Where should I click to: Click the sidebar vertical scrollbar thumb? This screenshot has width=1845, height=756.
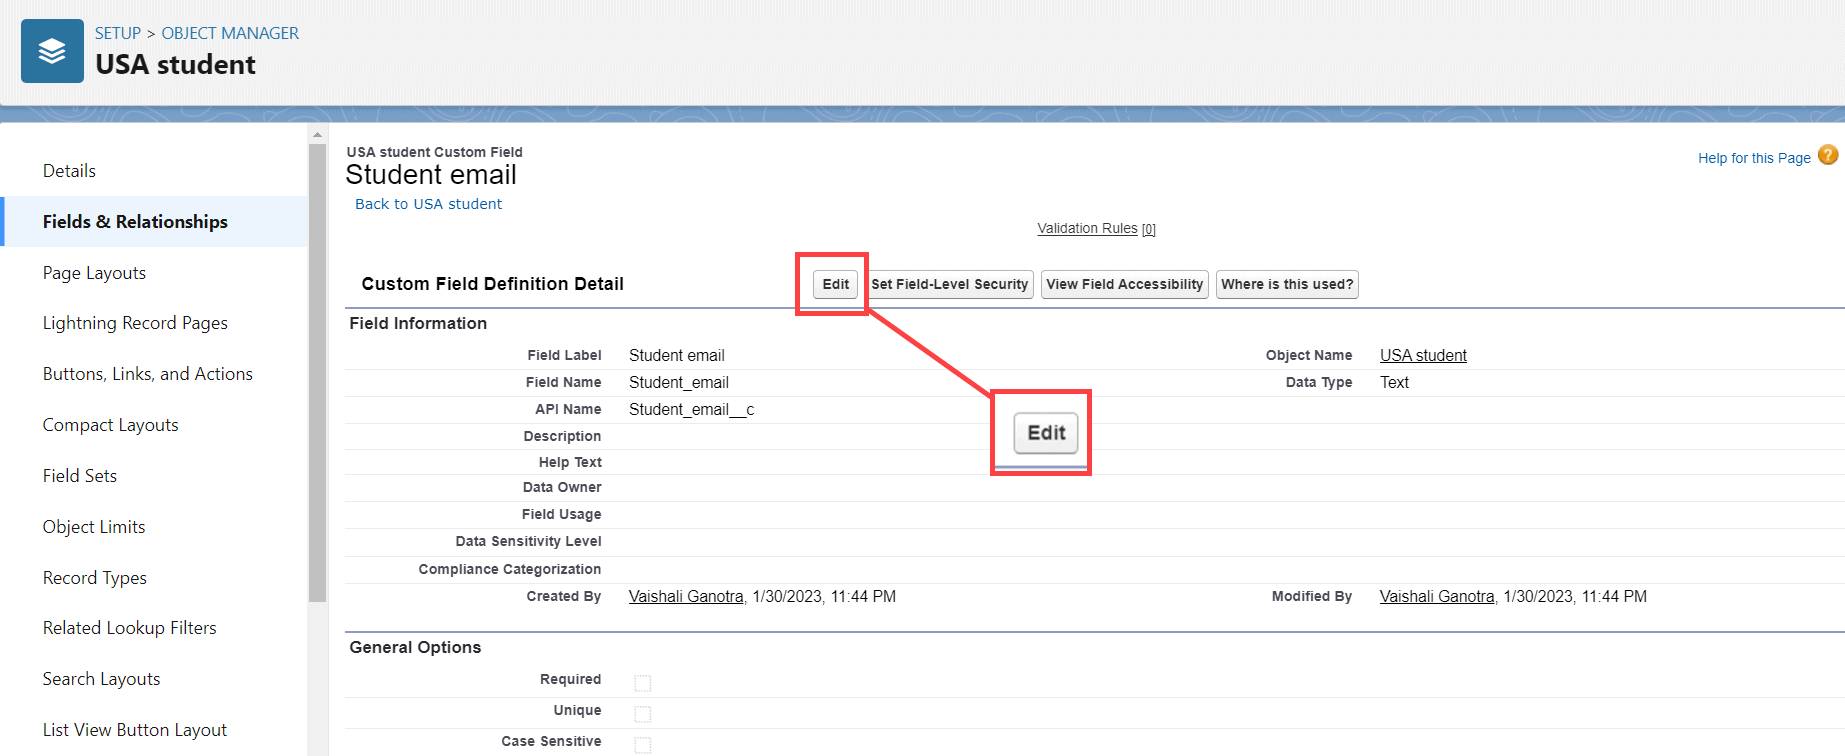pyautogui.click(x=317, y=373)
